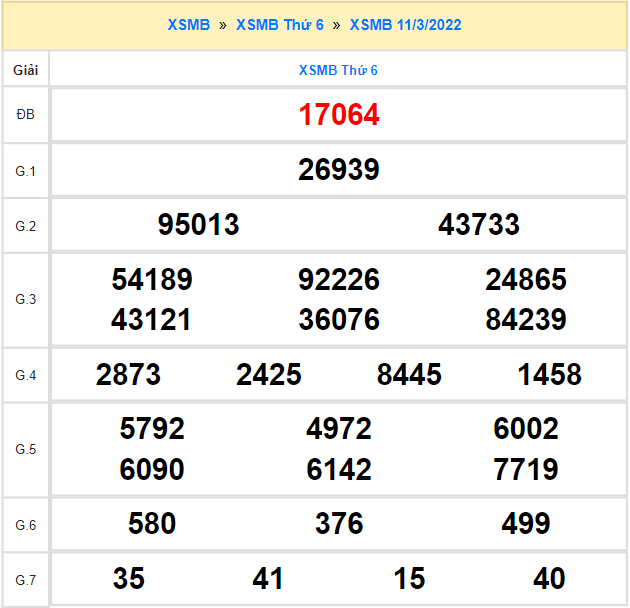The image size is (630, 608).
Task: Select fourth prize number 8445
Action: coord(409,375)
